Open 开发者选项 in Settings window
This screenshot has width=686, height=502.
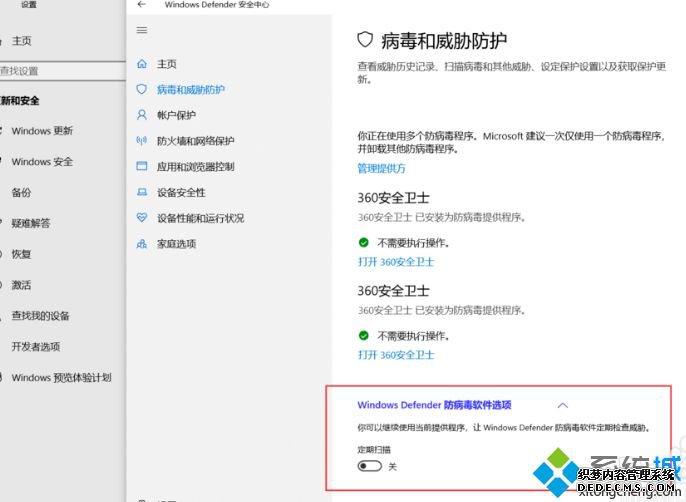point(36,347)
